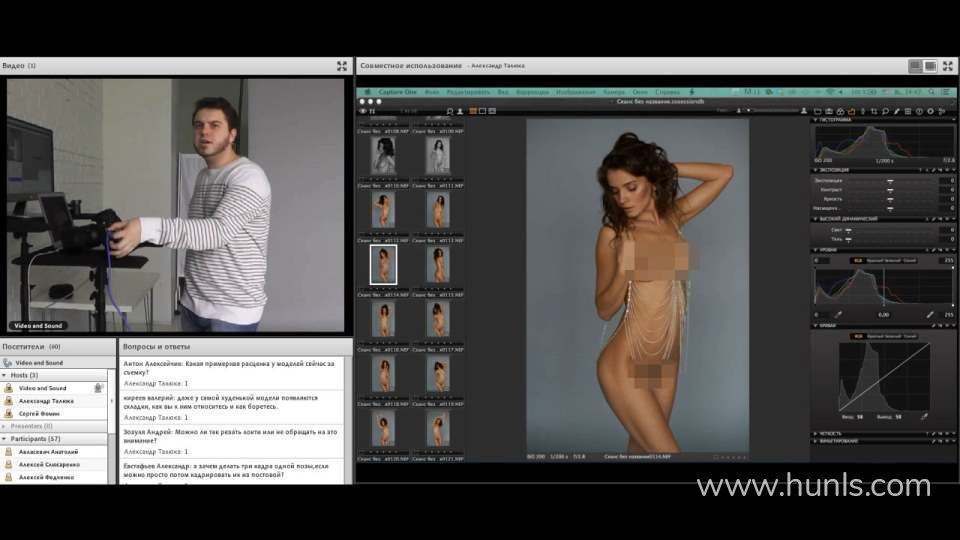Select host Сергей Фомин in attendee list

[39, 414]
